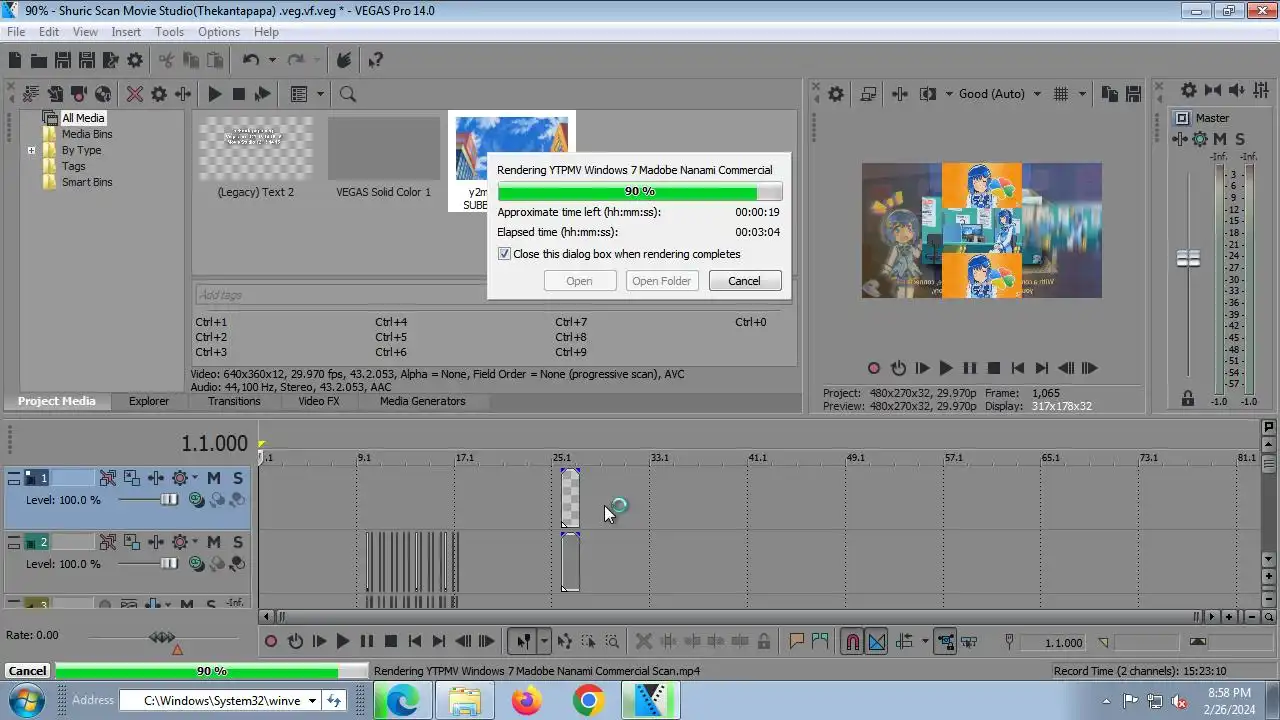Click the Undo arrow icon
Screen dimensions: 1280x720
point(251,60)
